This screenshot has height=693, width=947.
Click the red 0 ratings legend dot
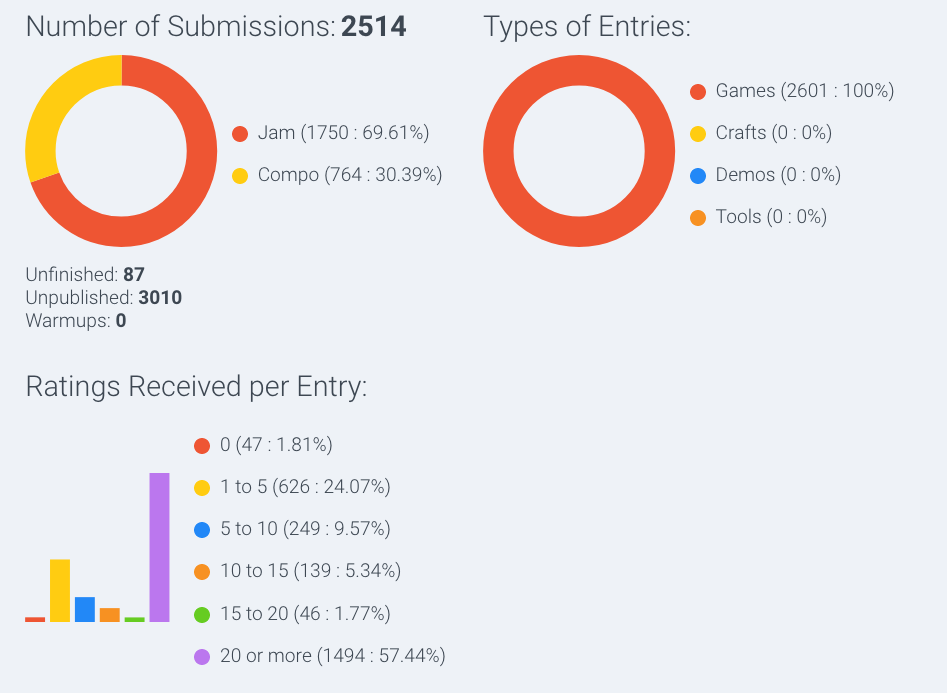click(202, 446)
